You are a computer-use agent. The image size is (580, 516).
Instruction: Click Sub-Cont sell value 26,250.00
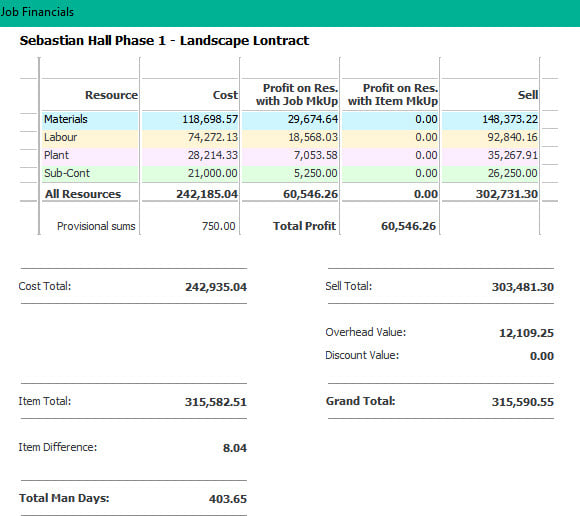tap(512, 173)
